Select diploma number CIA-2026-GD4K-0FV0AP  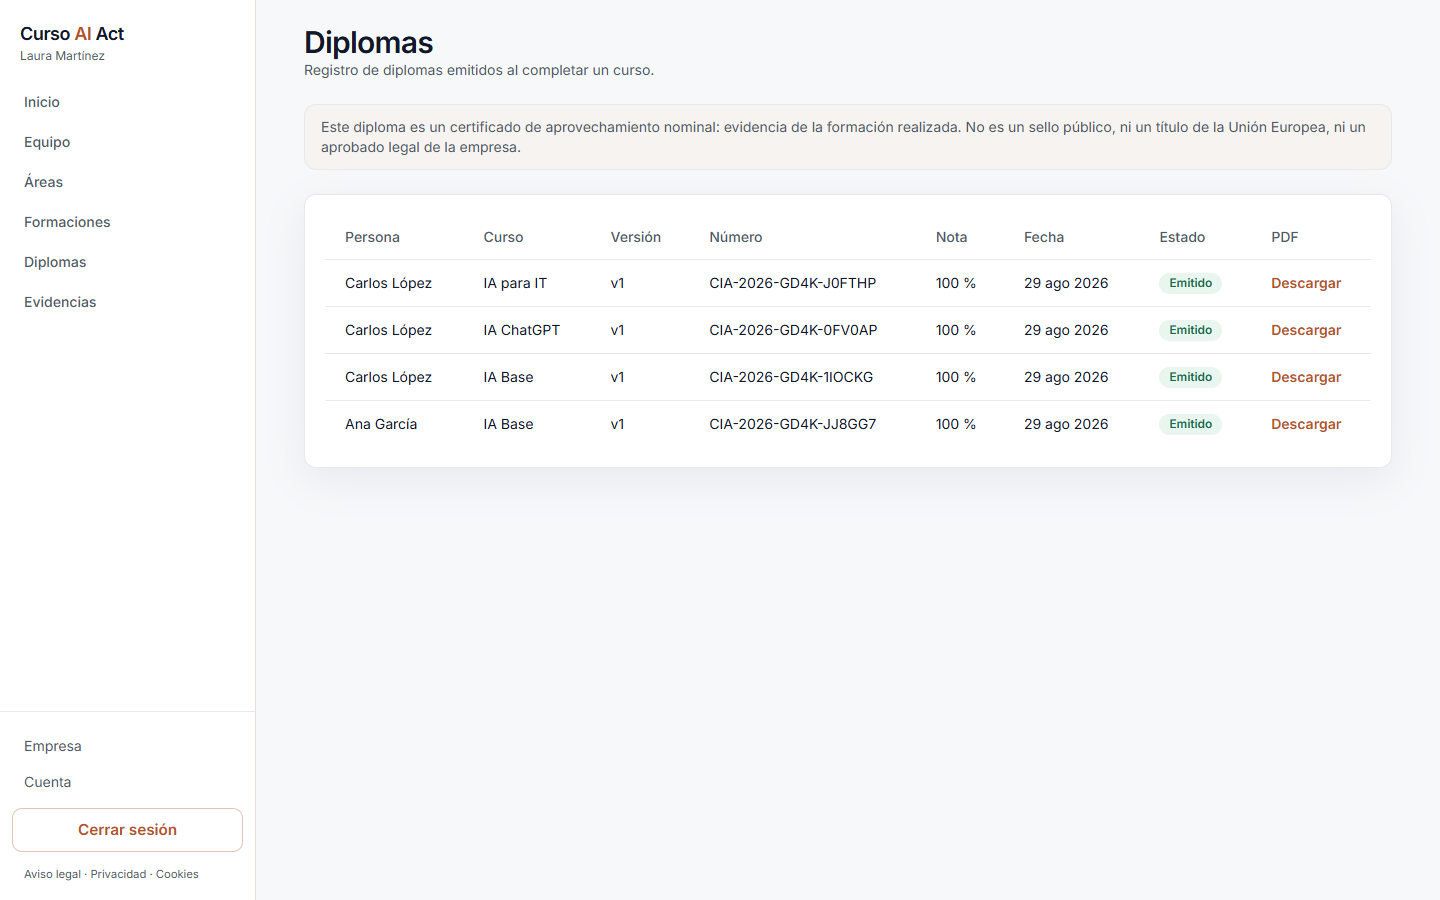tap(793, 330)
